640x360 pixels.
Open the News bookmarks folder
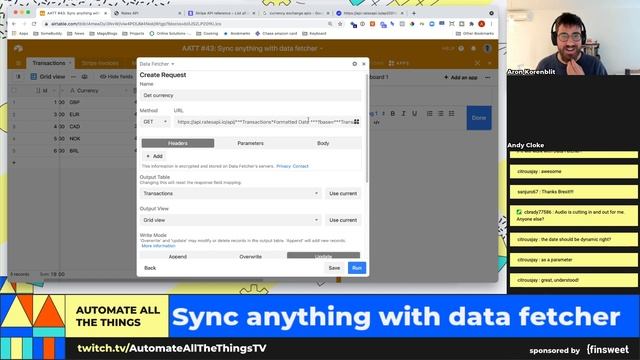pyautogui.click(x=76, y=33)
